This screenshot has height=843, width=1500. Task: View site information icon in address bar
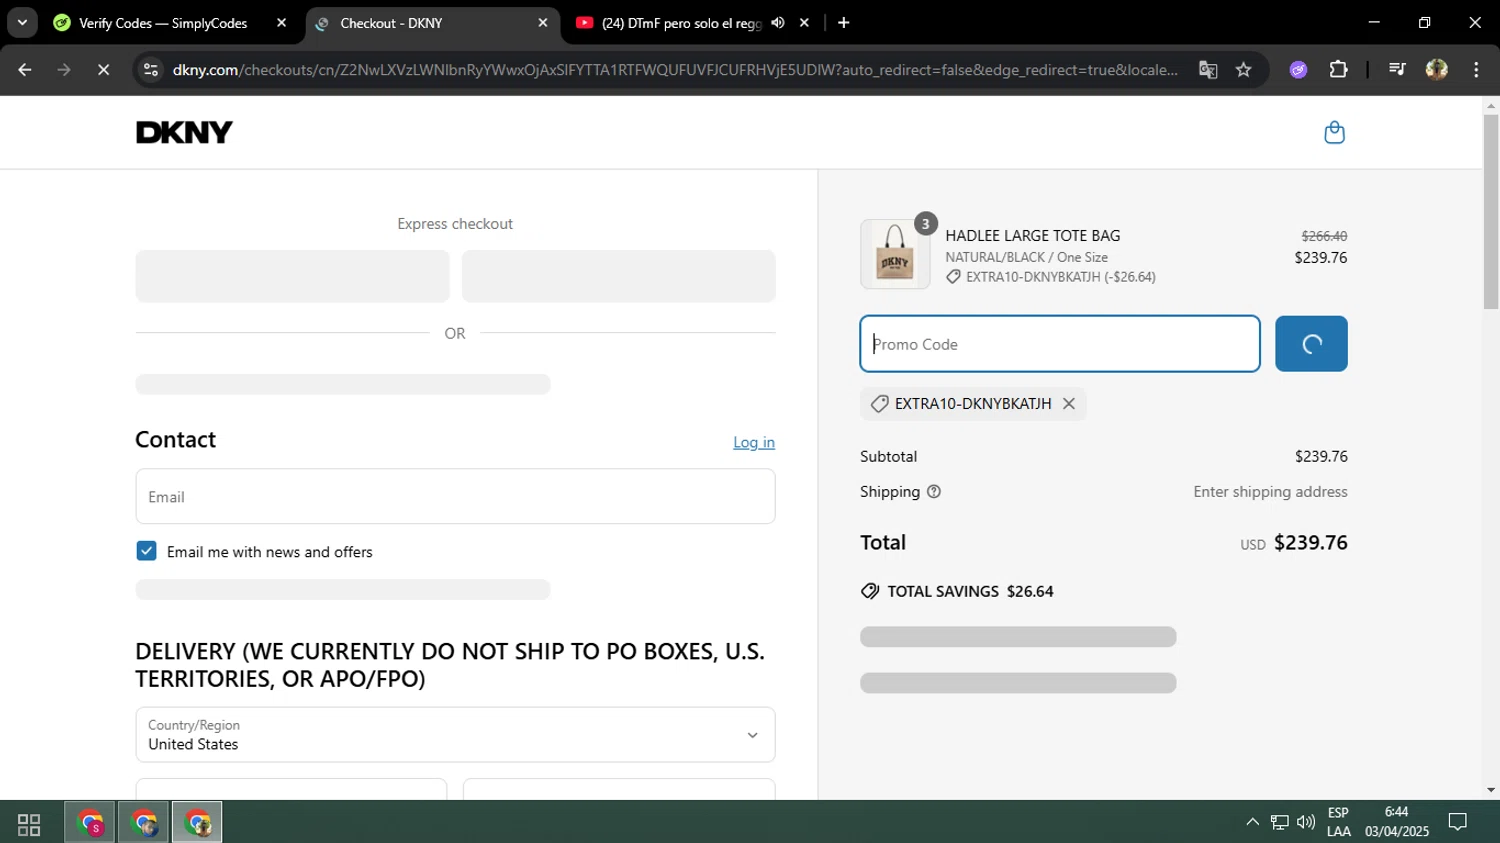pyautogui.click(x=151, y=70)
